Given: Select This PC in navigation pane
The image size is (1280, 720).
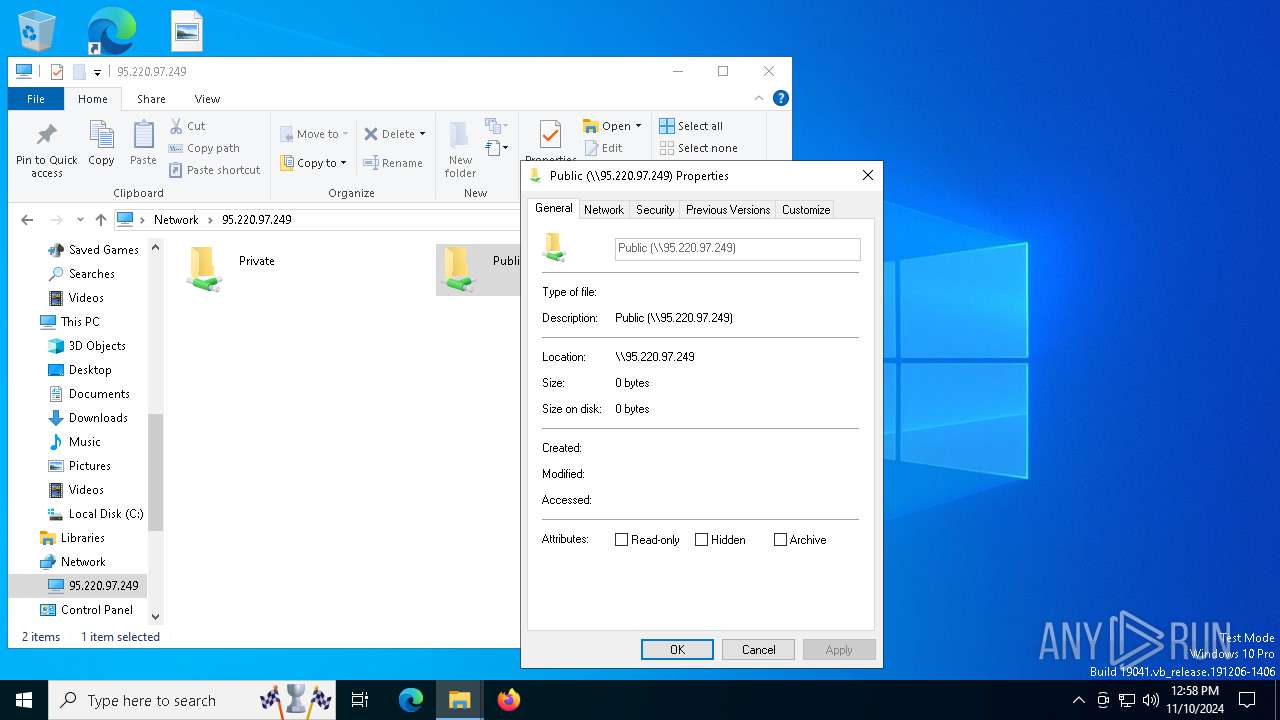Looking at the screenshot, I should click(x=69, y=322).
